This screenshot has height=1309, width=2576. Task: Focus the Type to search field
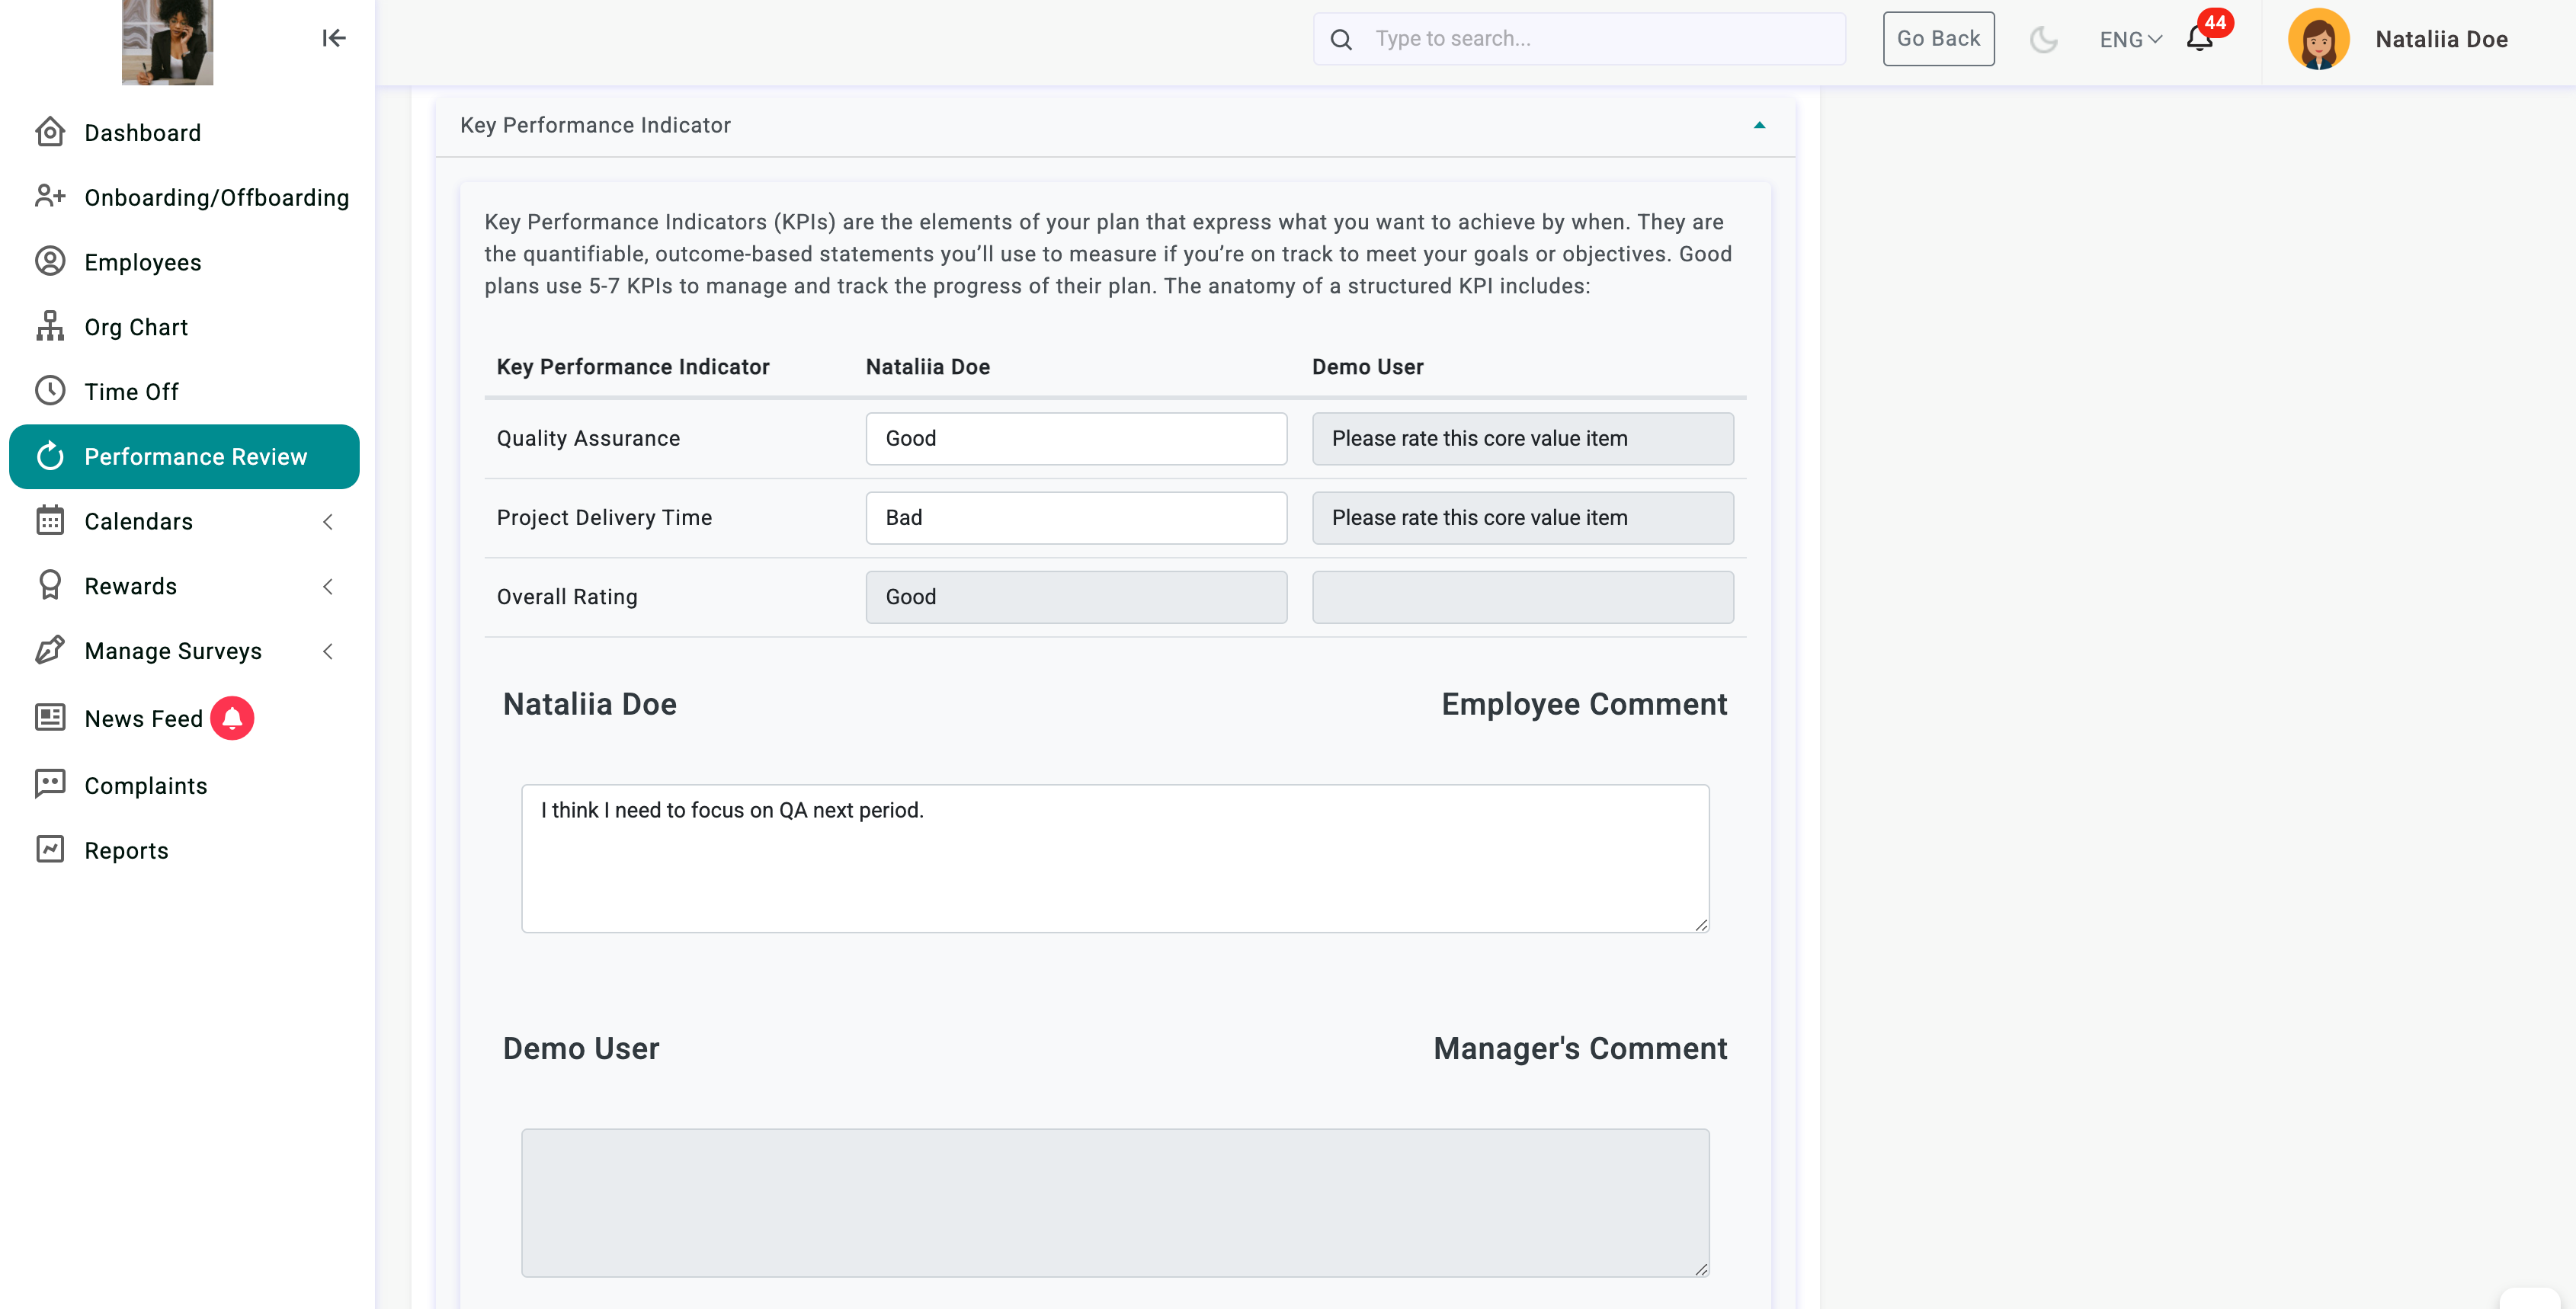[1579, 39]
